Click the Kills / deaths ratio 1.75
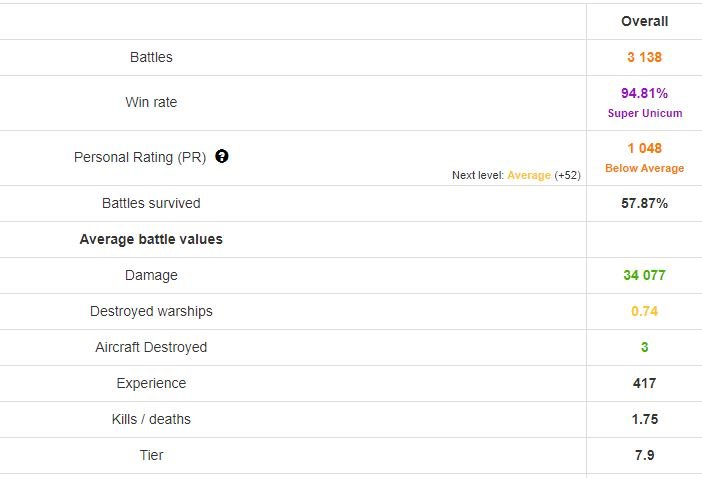The height and width of the screenshot is (478, 702). coord(644,419)
